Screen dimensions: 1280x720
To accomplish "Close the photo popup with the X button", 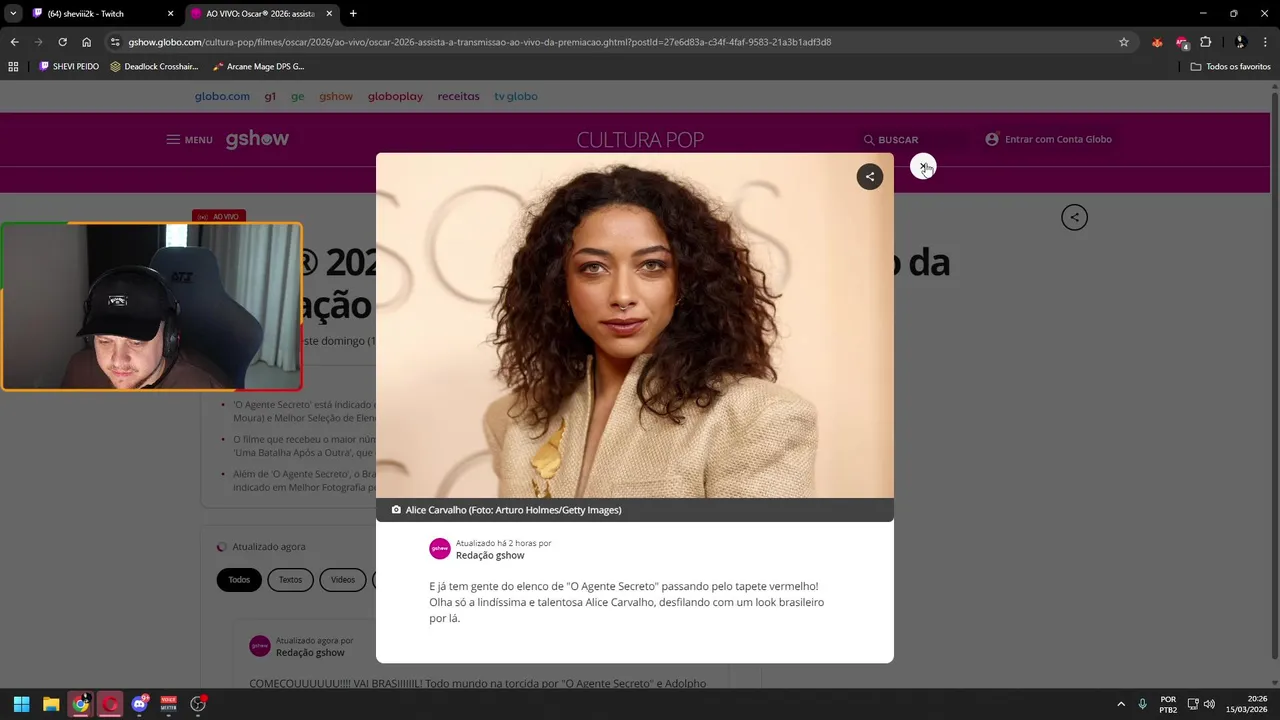I will click(922, 167).
